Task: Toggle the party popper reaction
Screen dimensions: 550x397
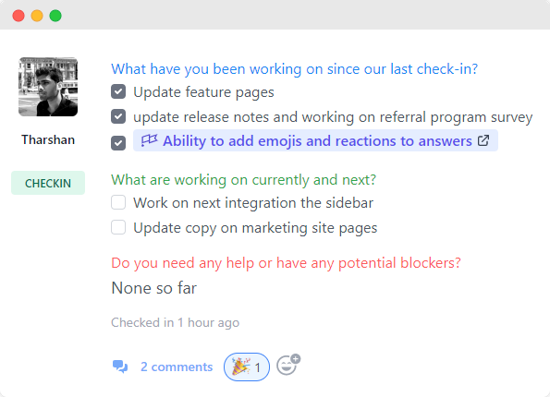Action: pos(247,367)
